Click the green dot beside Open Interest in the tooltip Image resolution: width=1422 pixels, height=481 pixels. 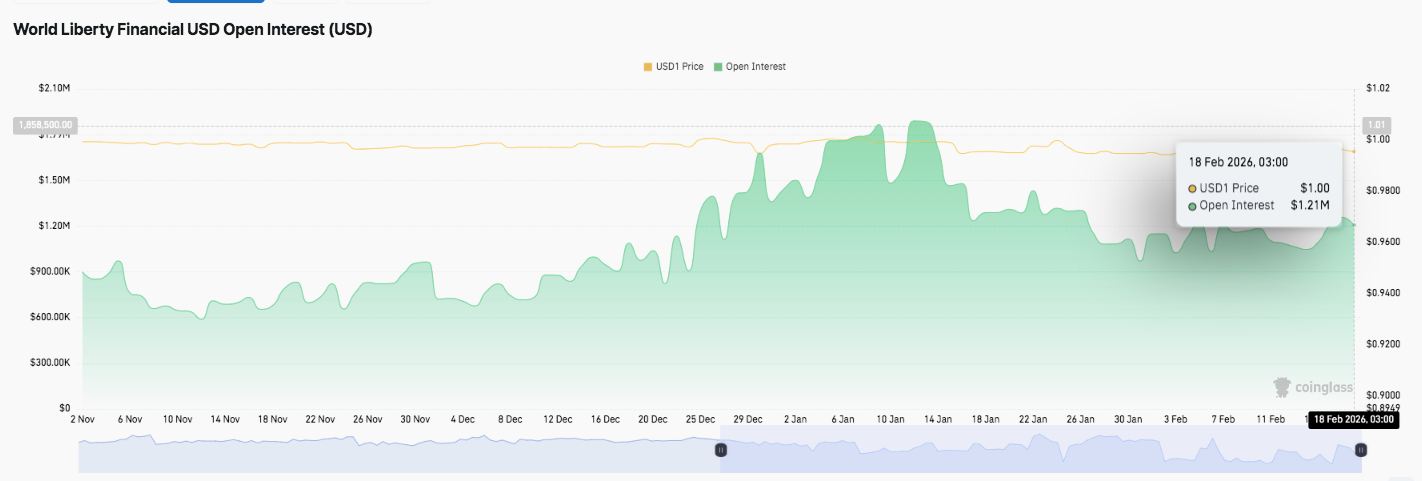tap(1192, 206)
